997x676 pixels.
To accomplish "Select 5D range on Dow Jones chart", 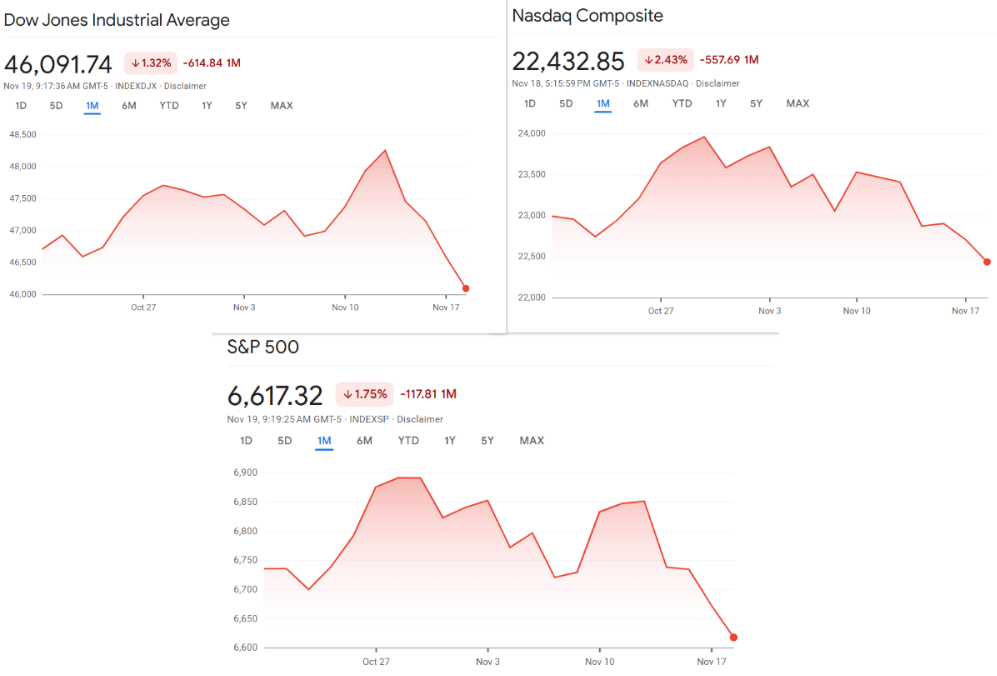I will [57, 106].
